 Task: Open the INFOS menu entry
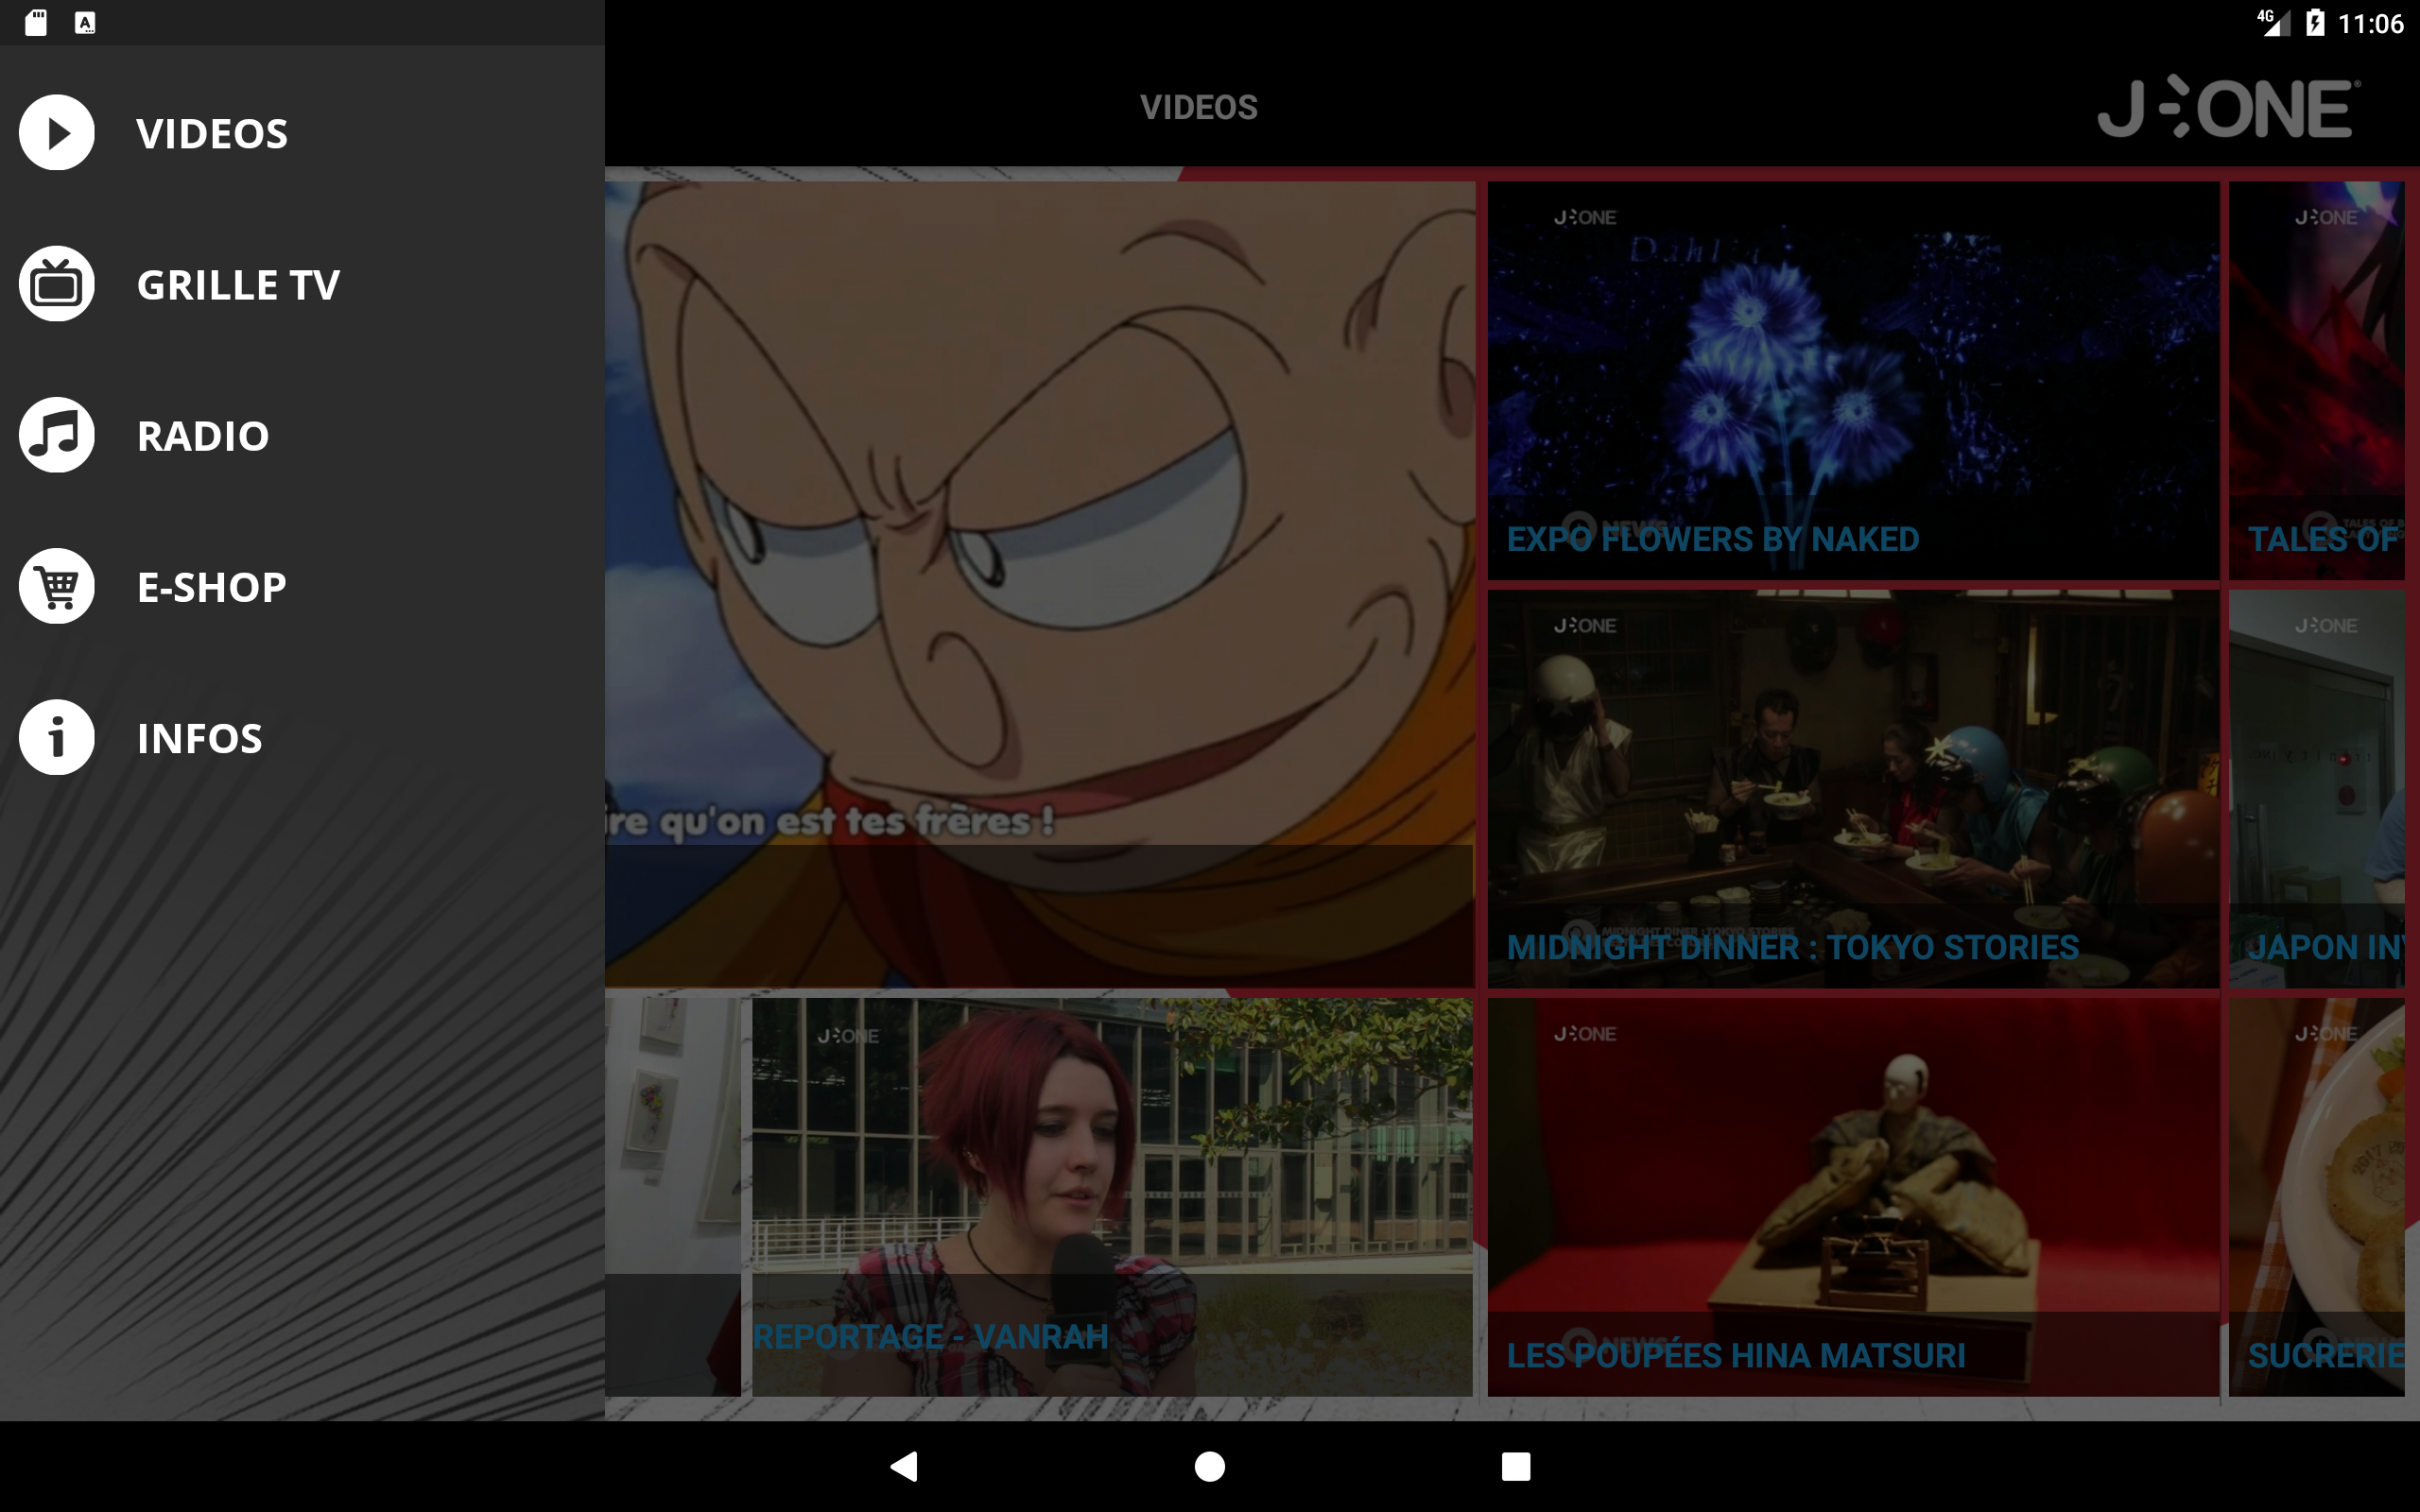(x=302, y=737)
